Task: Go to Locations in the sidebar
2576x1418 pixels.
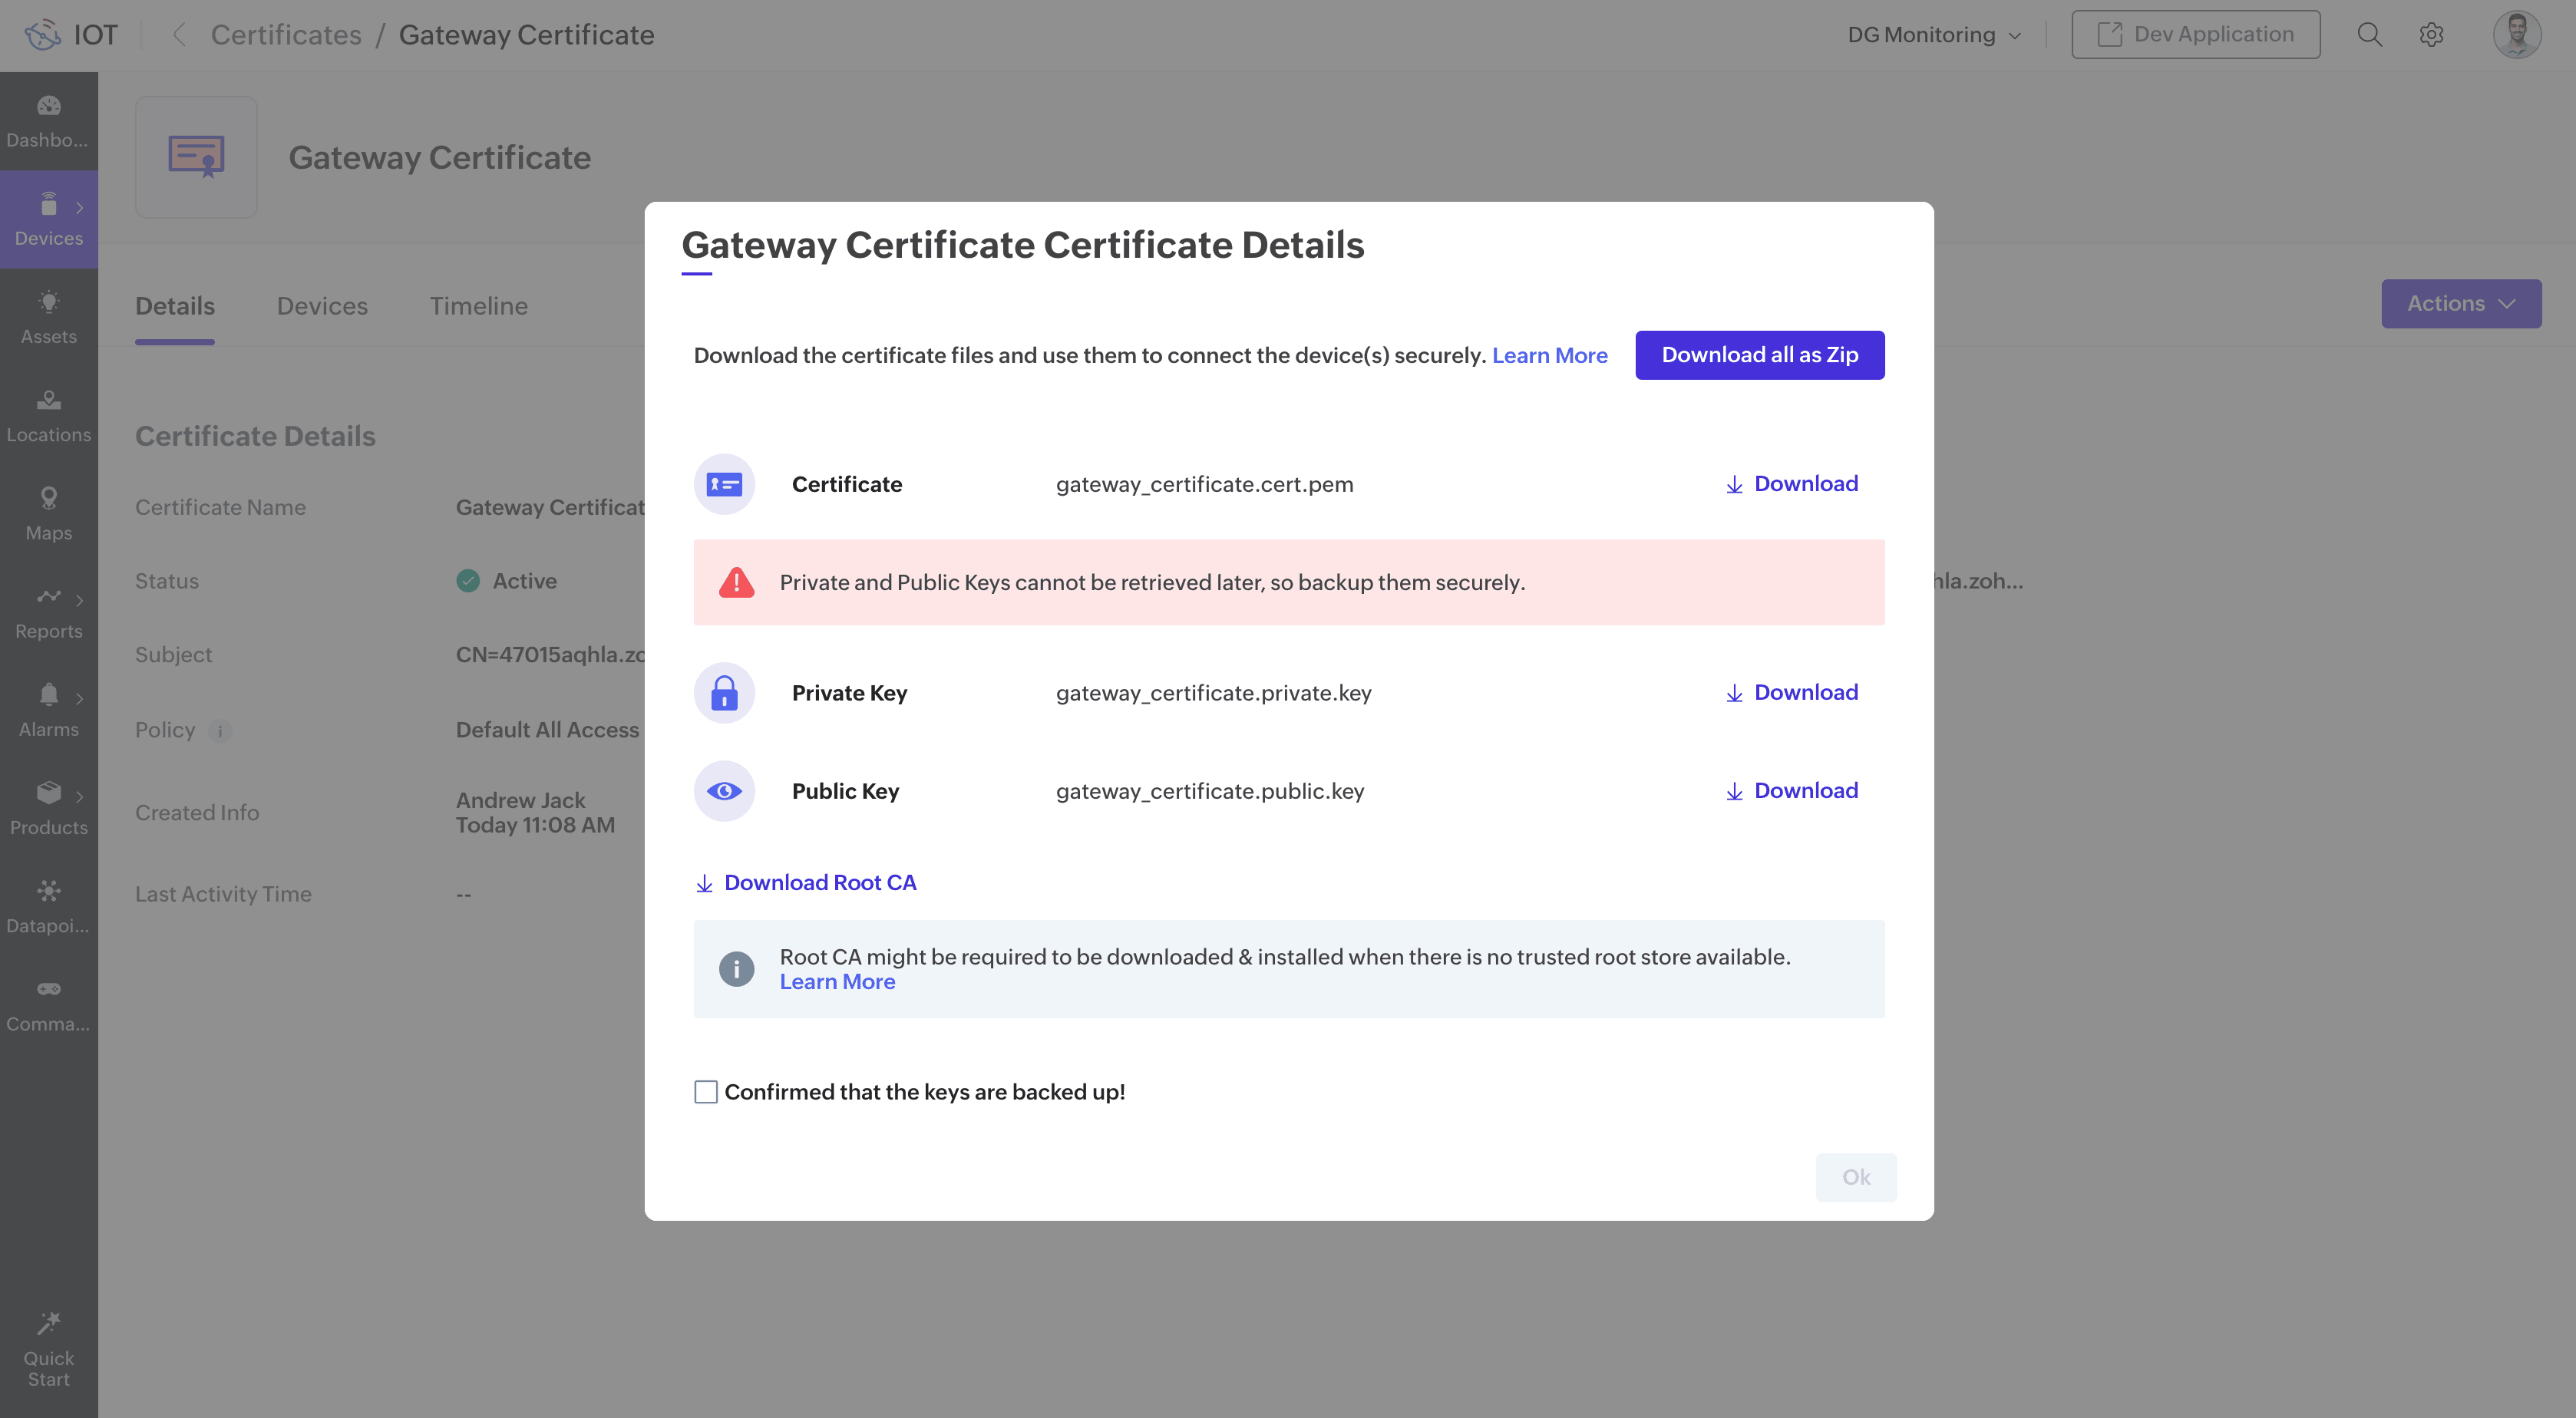Action: coord(48,415)
